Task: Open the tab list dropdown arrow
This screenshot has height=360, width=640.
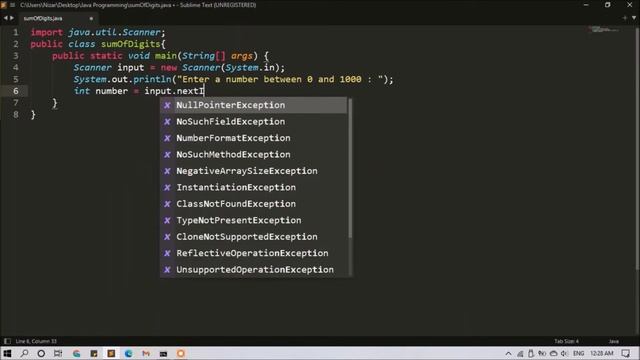Action: 634,18
